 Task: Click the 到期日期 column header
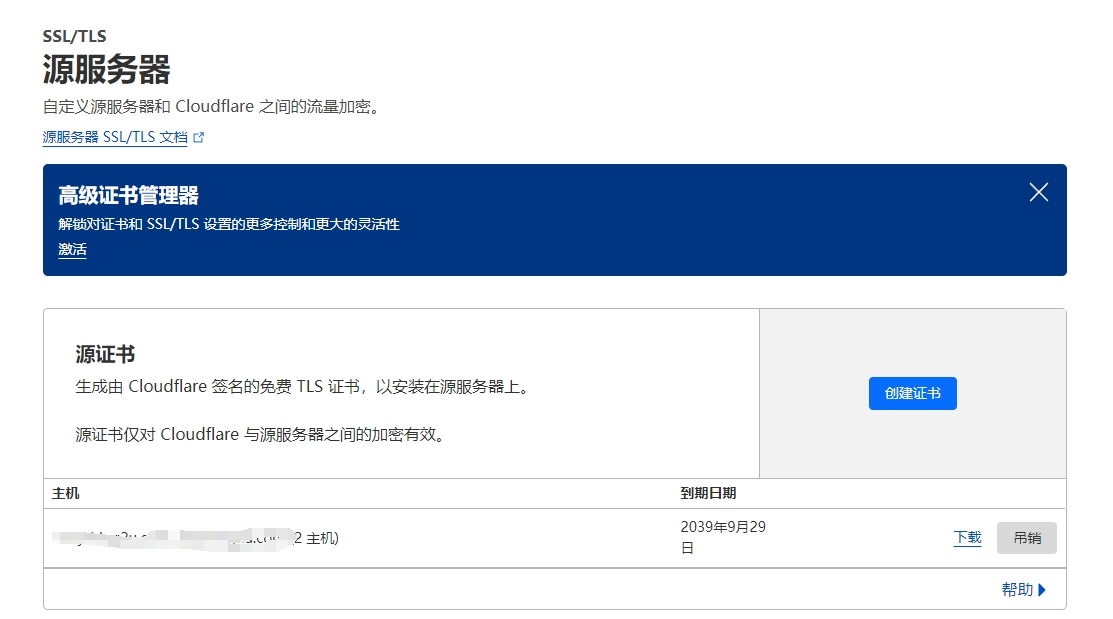point(708,493)
